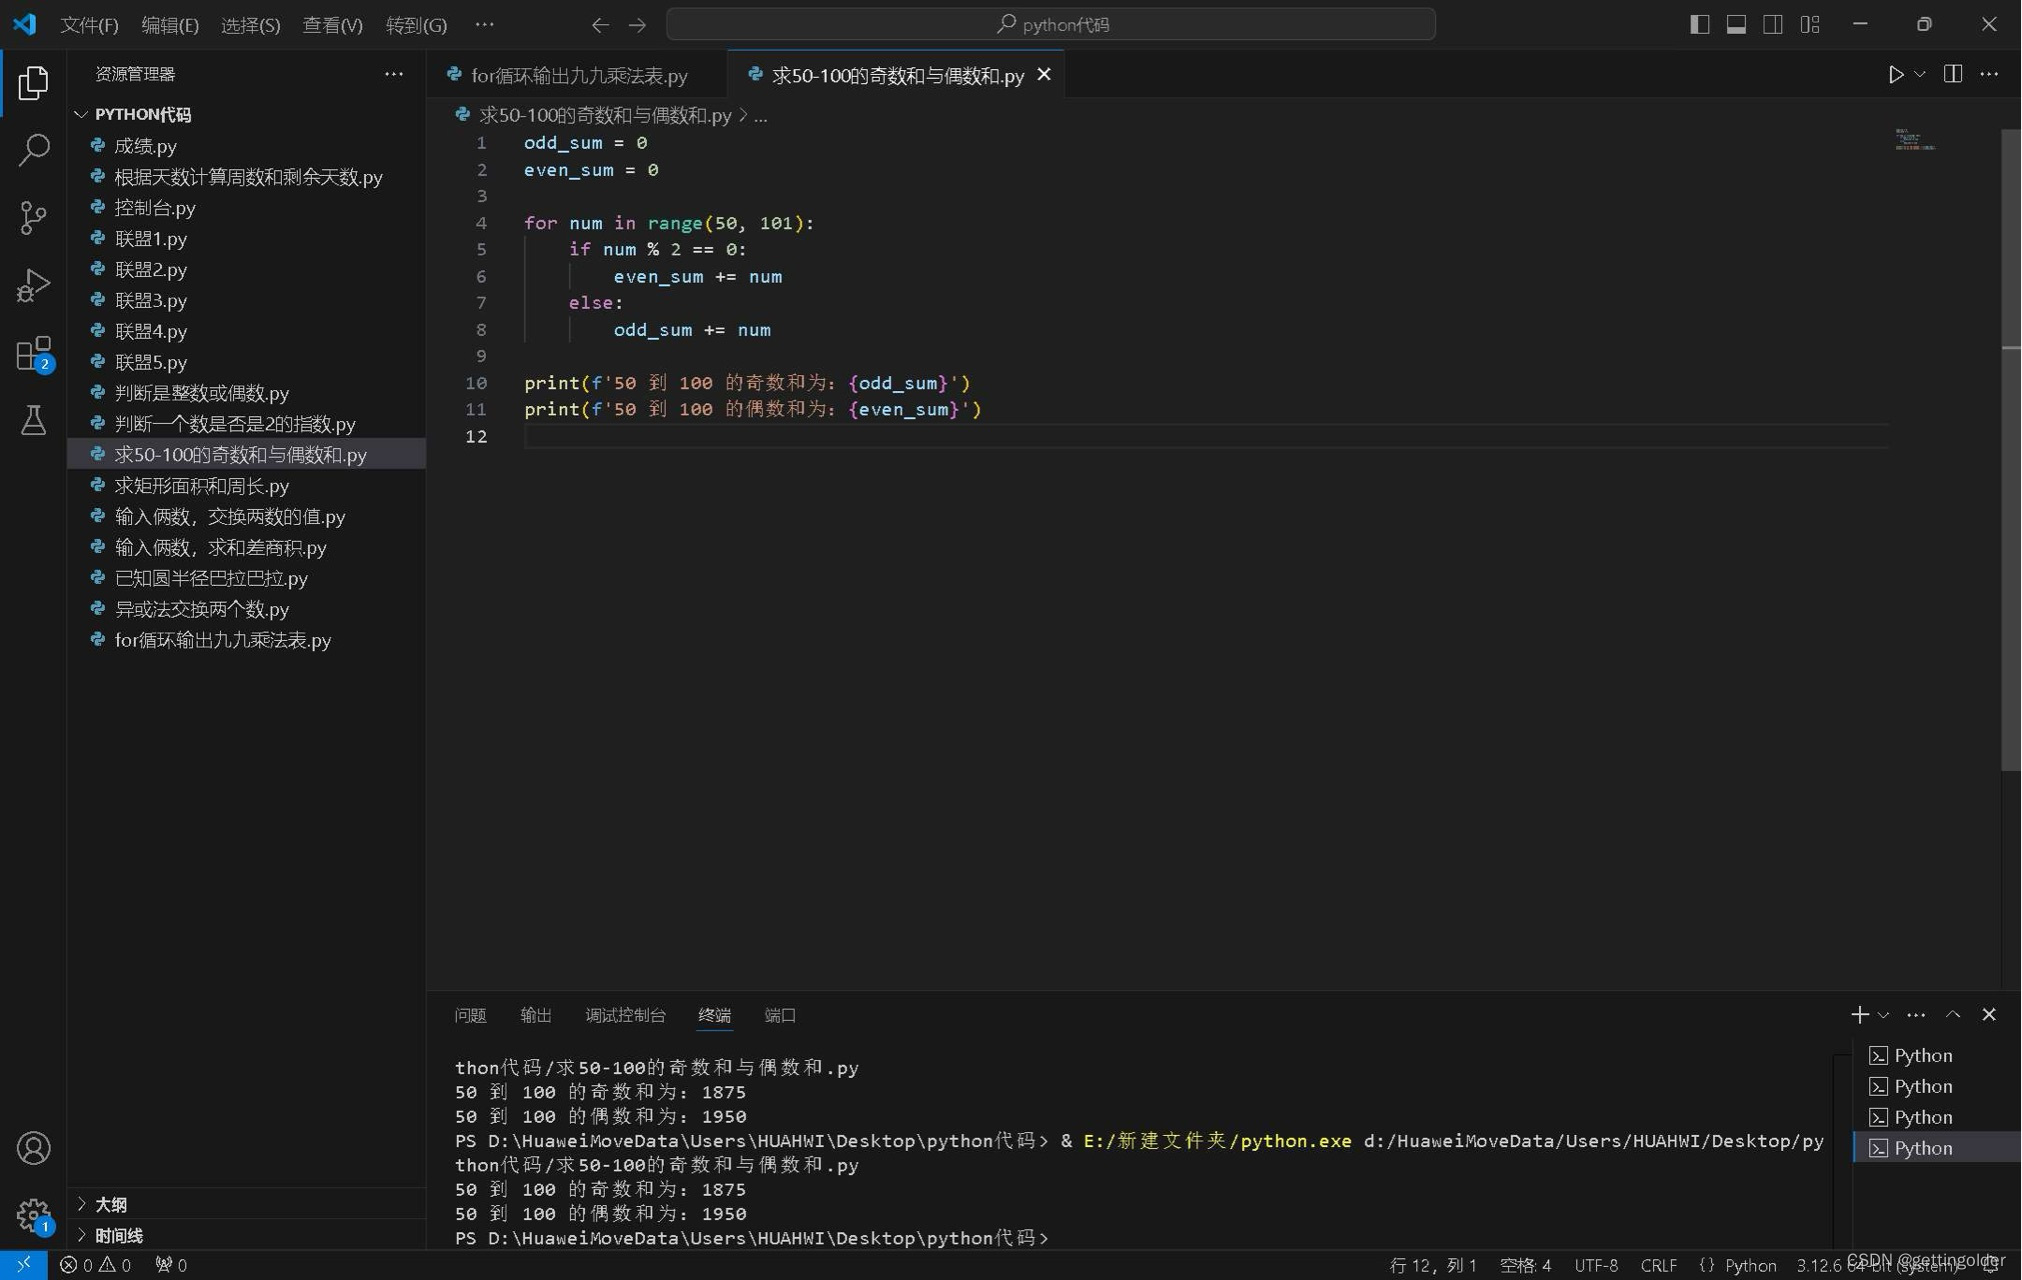The image size is (2022, 1280).
Task: Split the editor to the right
Action: (1952, 75)
